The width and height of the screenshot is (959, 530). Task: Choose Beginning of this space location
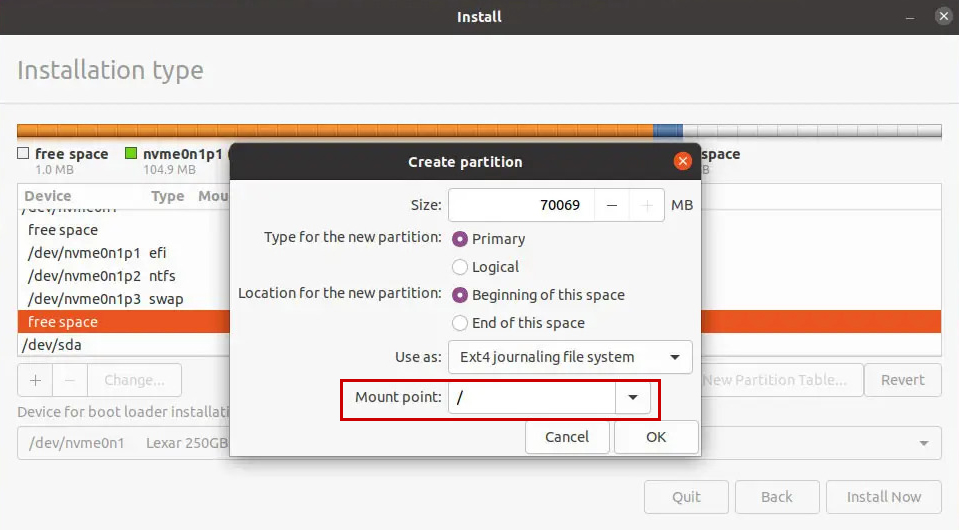(460, 295)
